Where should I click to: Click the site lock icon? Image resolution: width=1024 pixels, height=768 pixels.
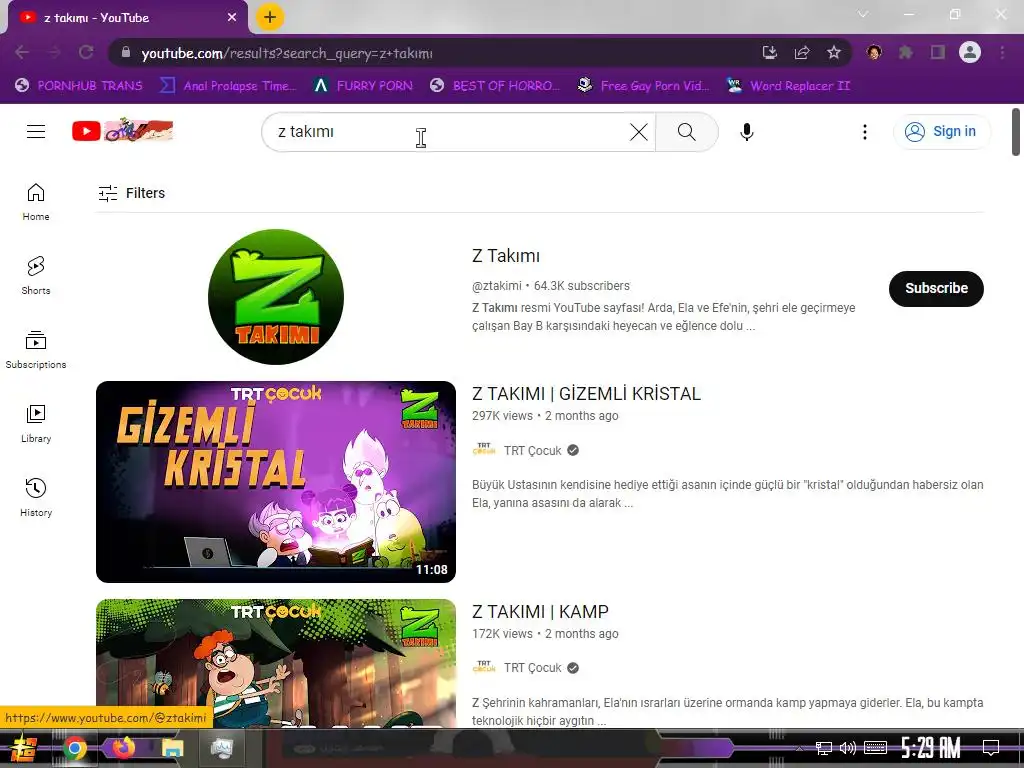(126, 52)
